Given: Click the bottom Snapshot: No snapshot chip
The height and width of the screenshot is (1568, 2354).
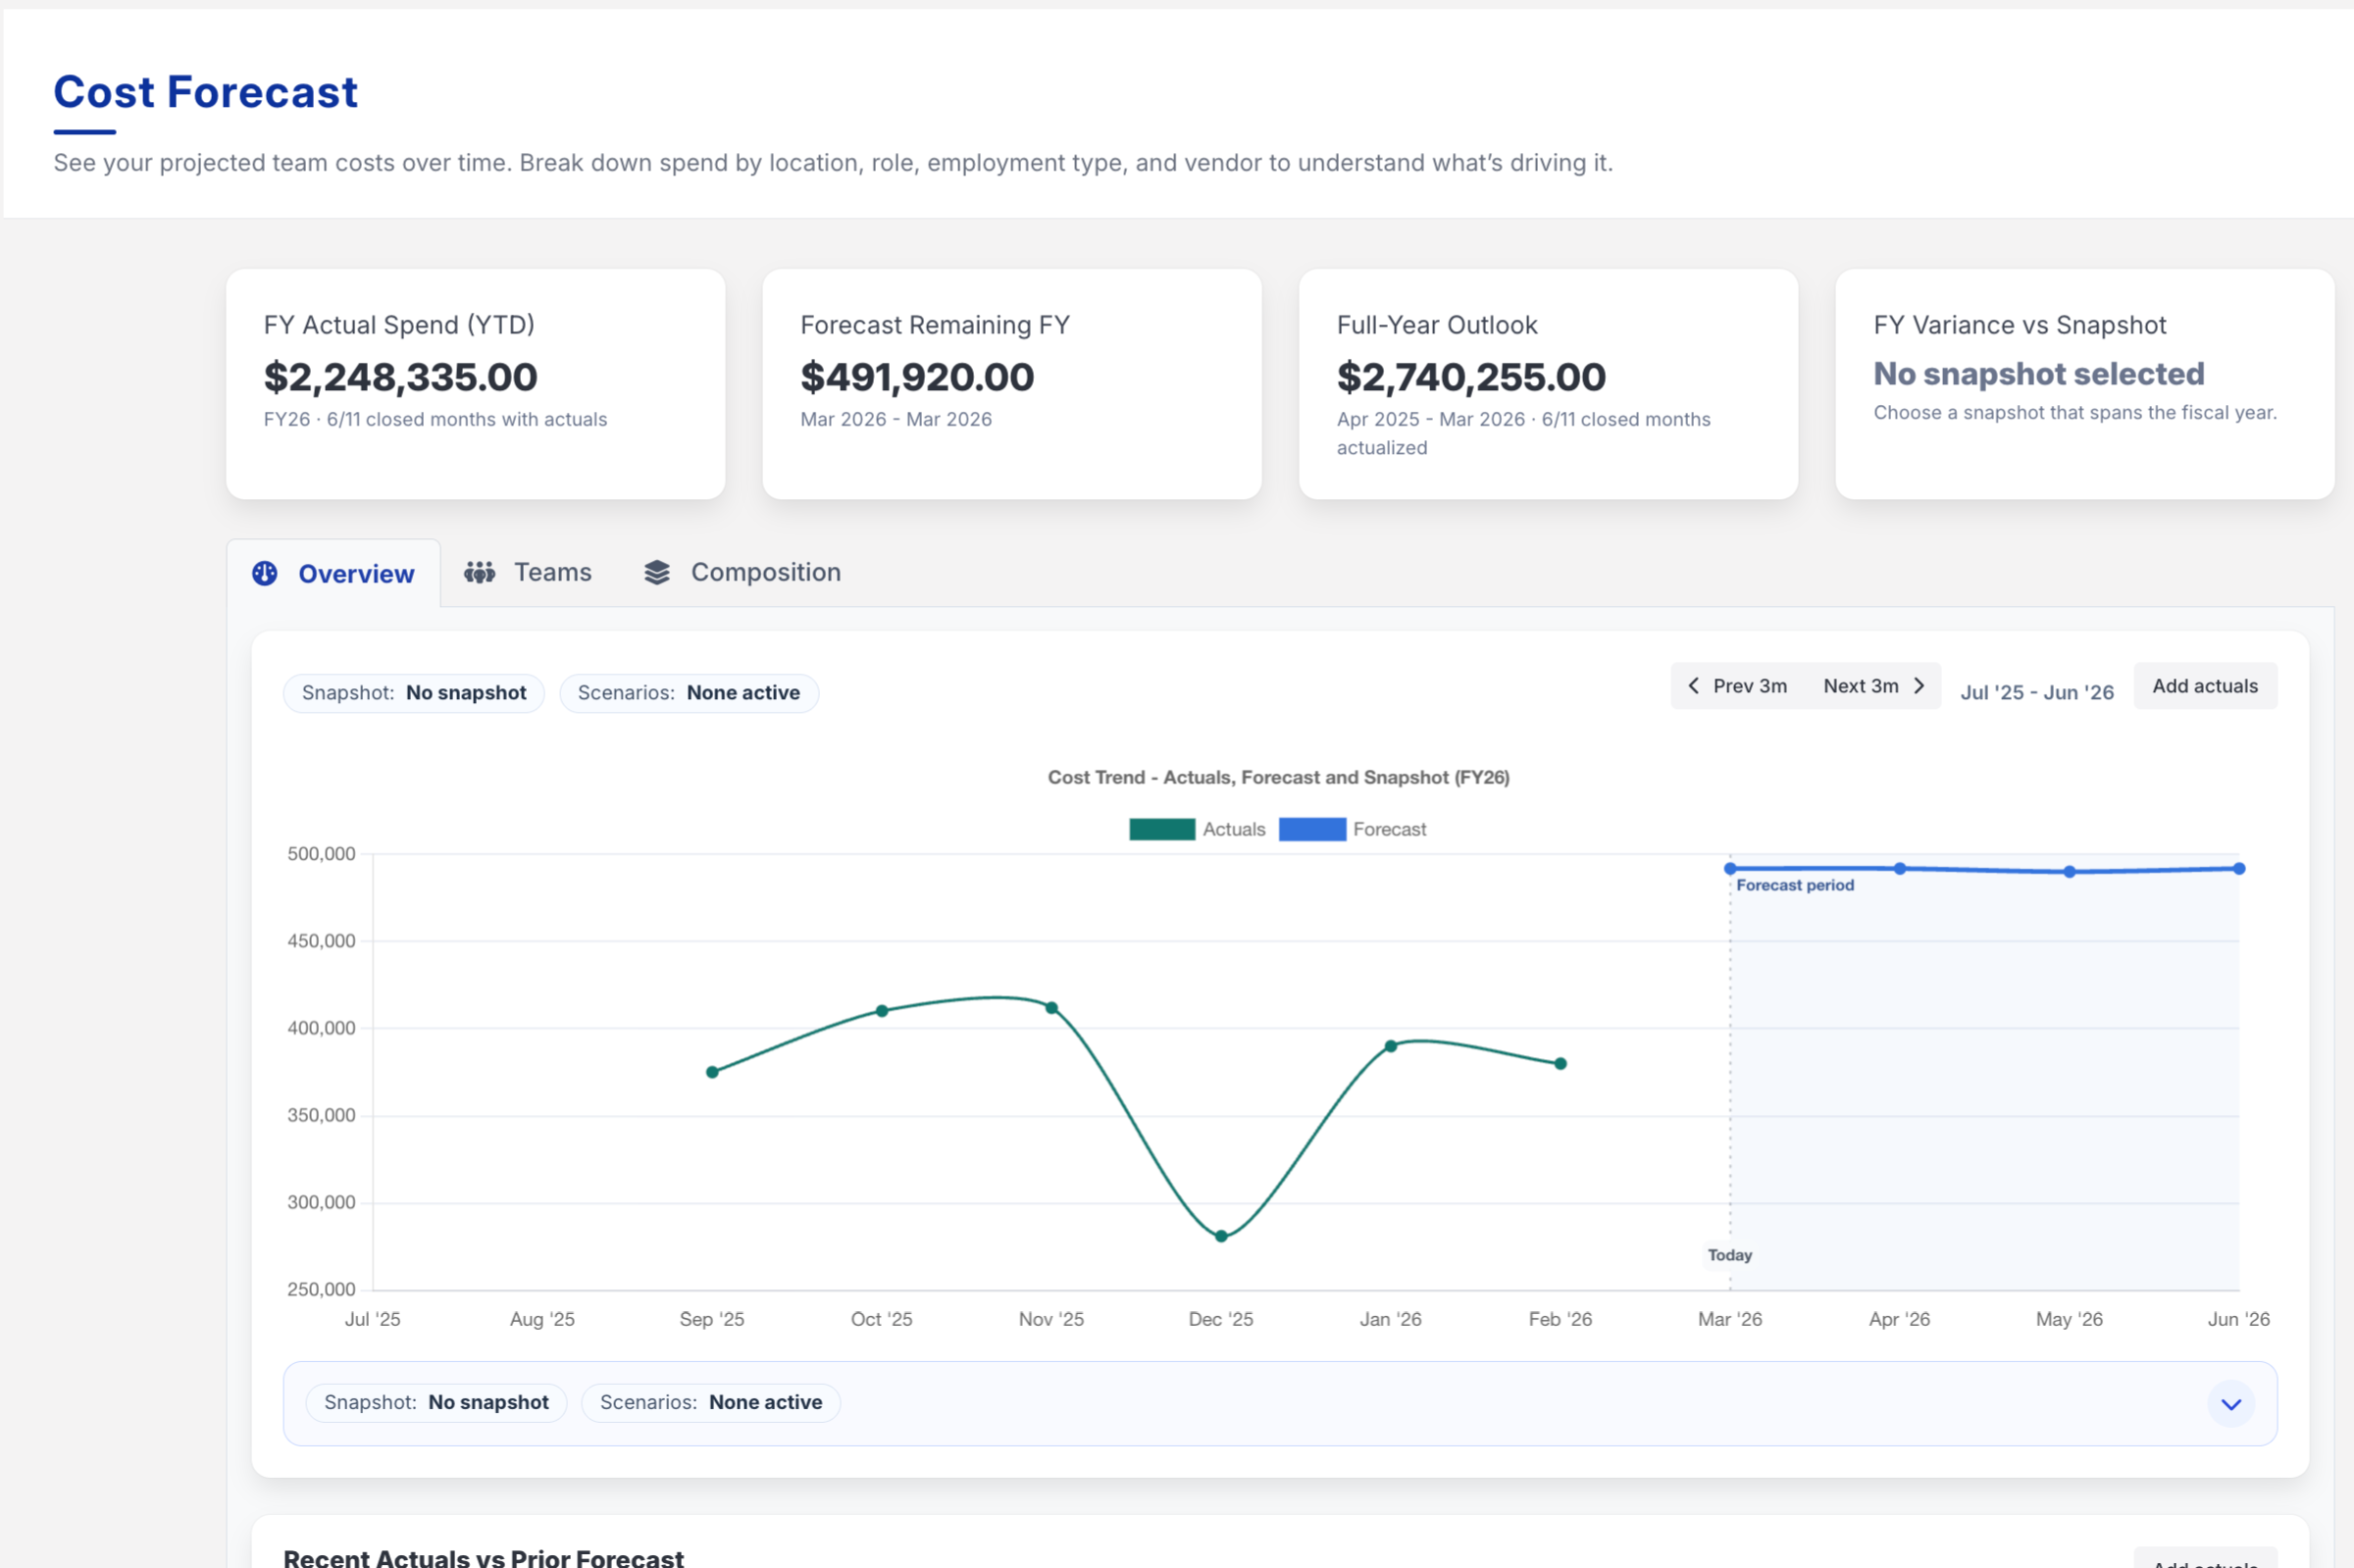Looking at the screenshot, I should click(x=436, y=1402).
